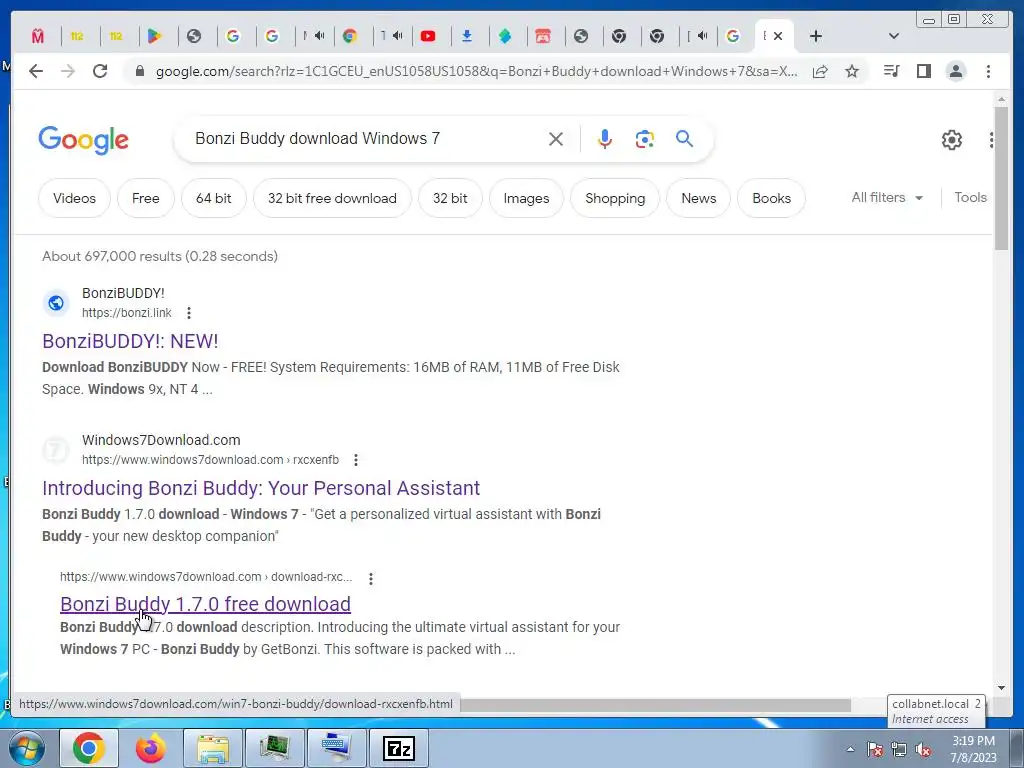Show hidden system tray icons

point(850,750)
